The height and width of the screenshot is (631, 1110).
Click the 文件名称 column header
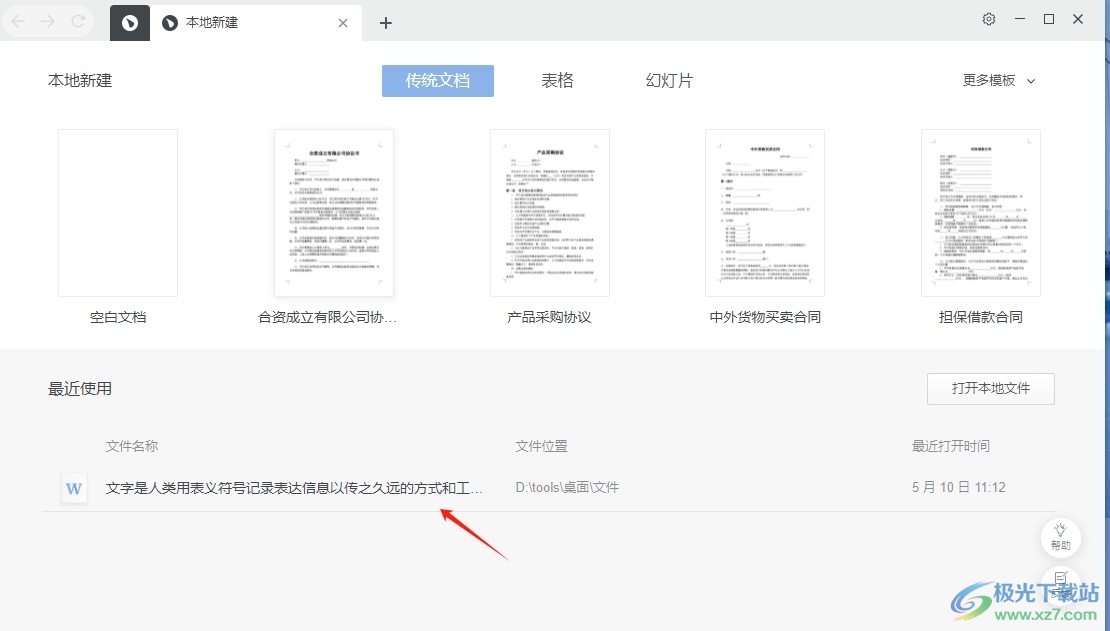tap(132, 446)
